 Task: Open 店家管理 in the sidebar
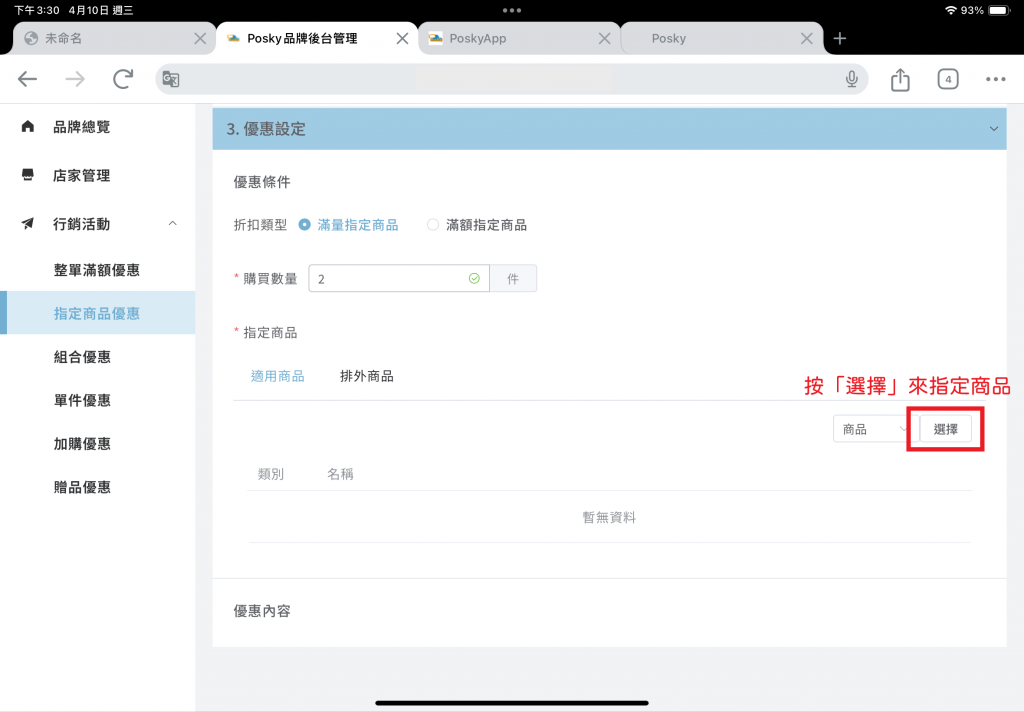pyautogui.click(x=82, y=175)
